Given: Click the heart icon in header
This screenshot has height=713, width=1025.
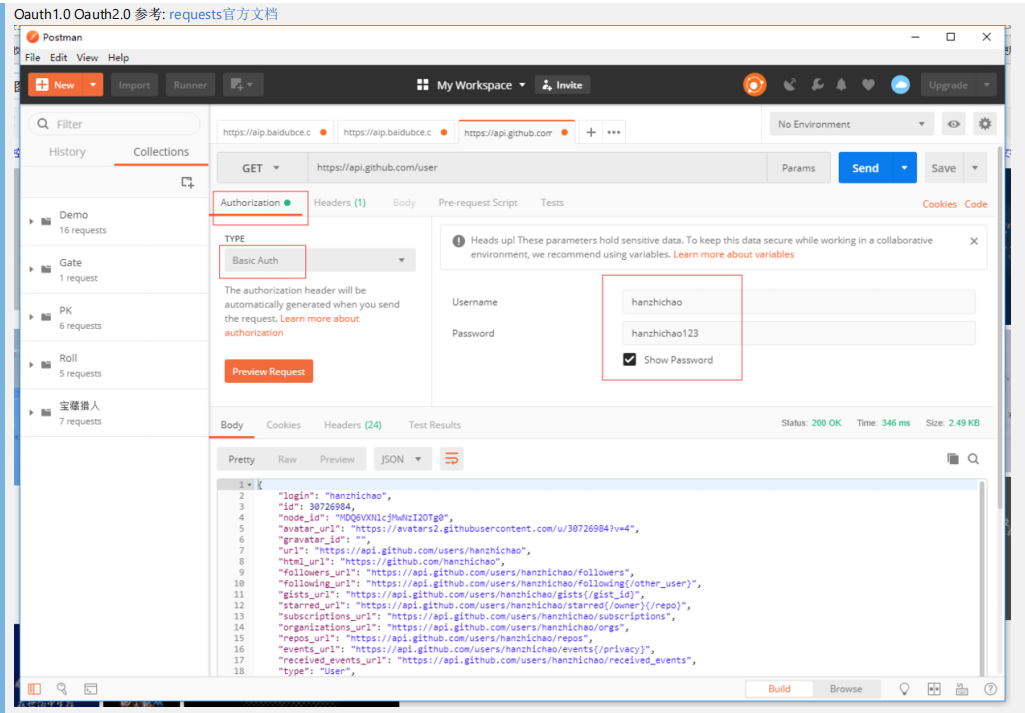Looking at the screenshot, I should [868, 85].
